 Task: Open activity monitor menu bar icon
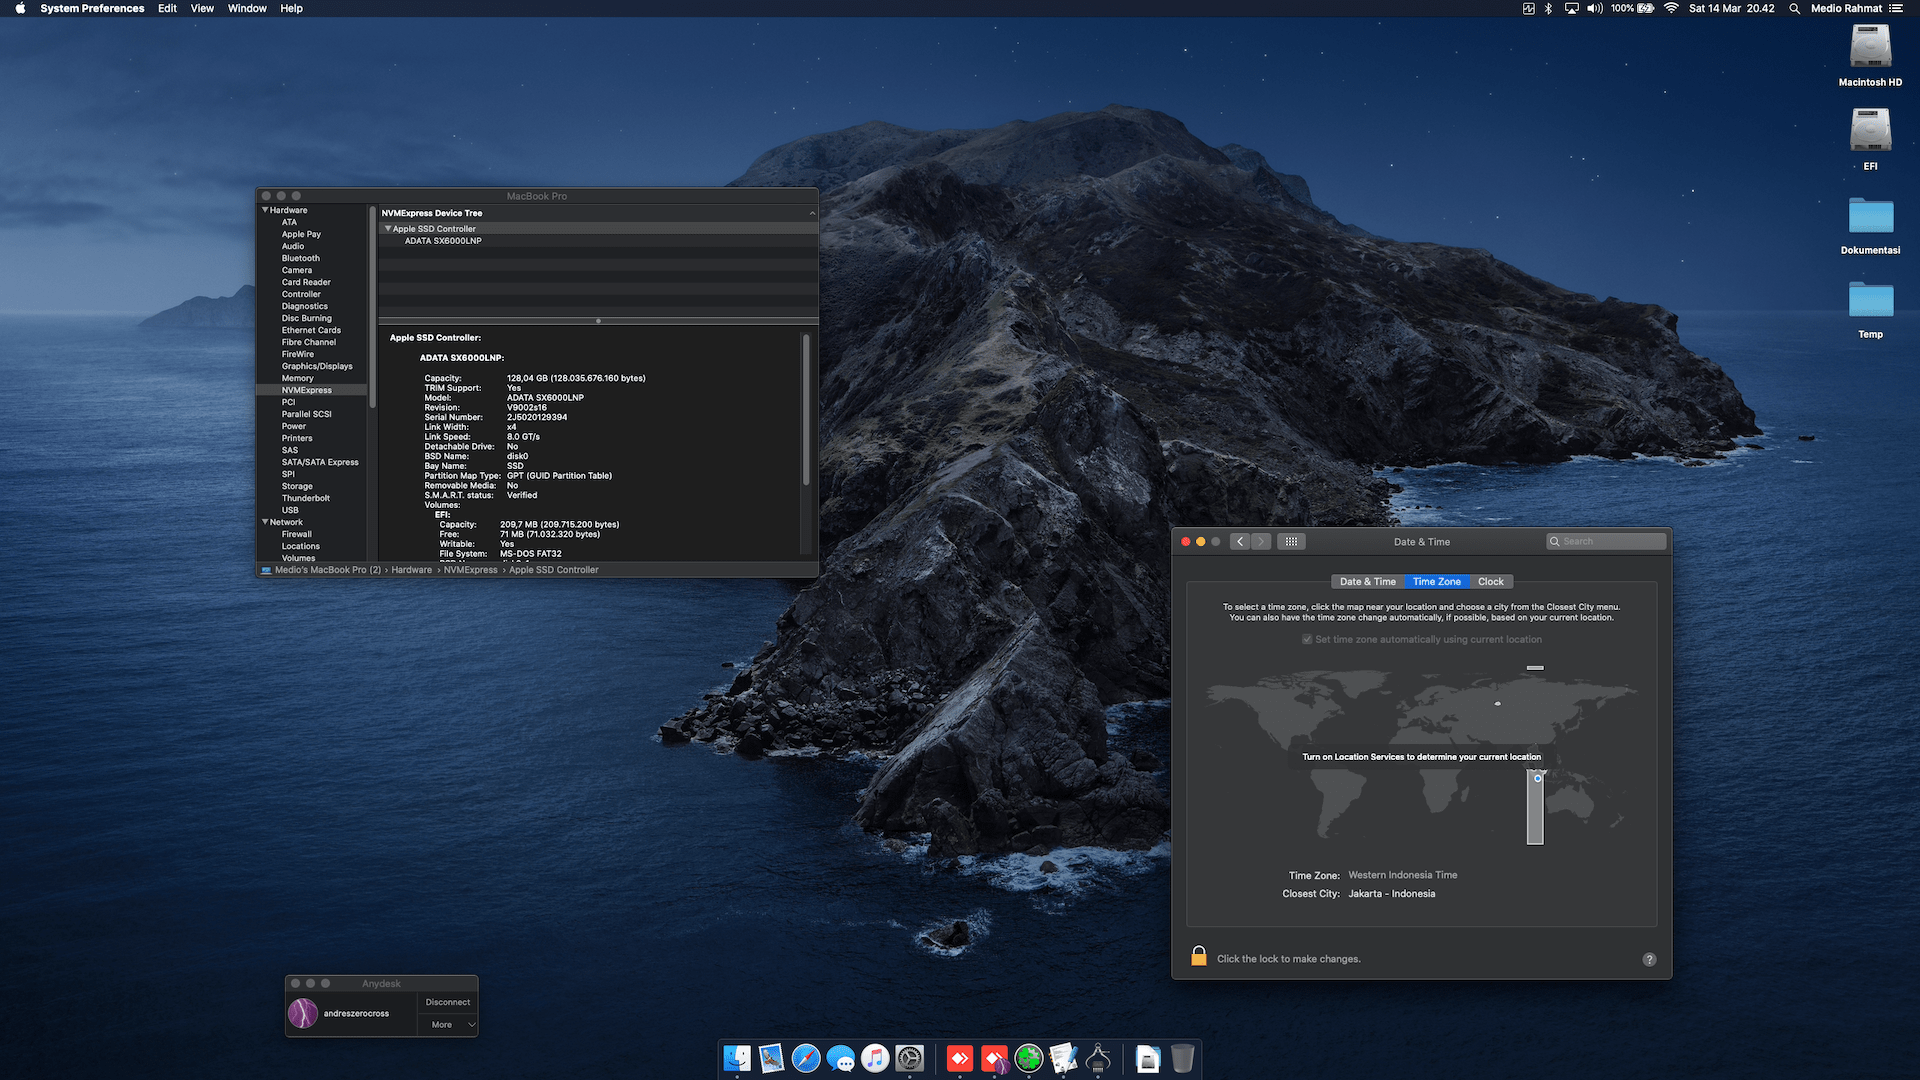pyautogui.click(x=1528, y=8)
